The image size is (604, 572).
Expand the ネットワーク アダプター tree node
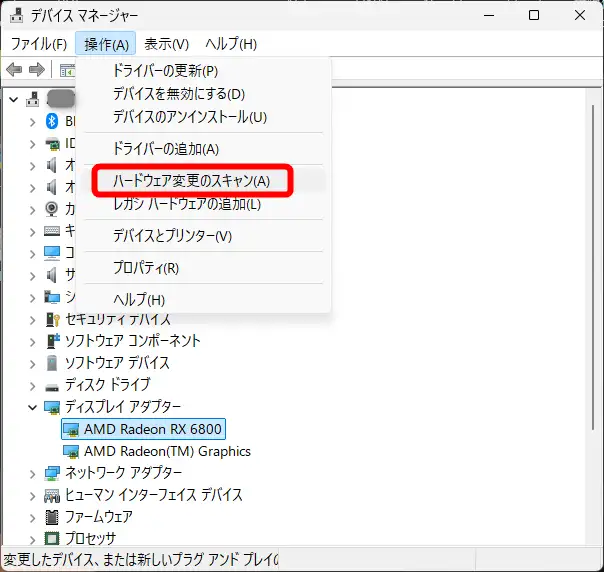coord(33,473)
